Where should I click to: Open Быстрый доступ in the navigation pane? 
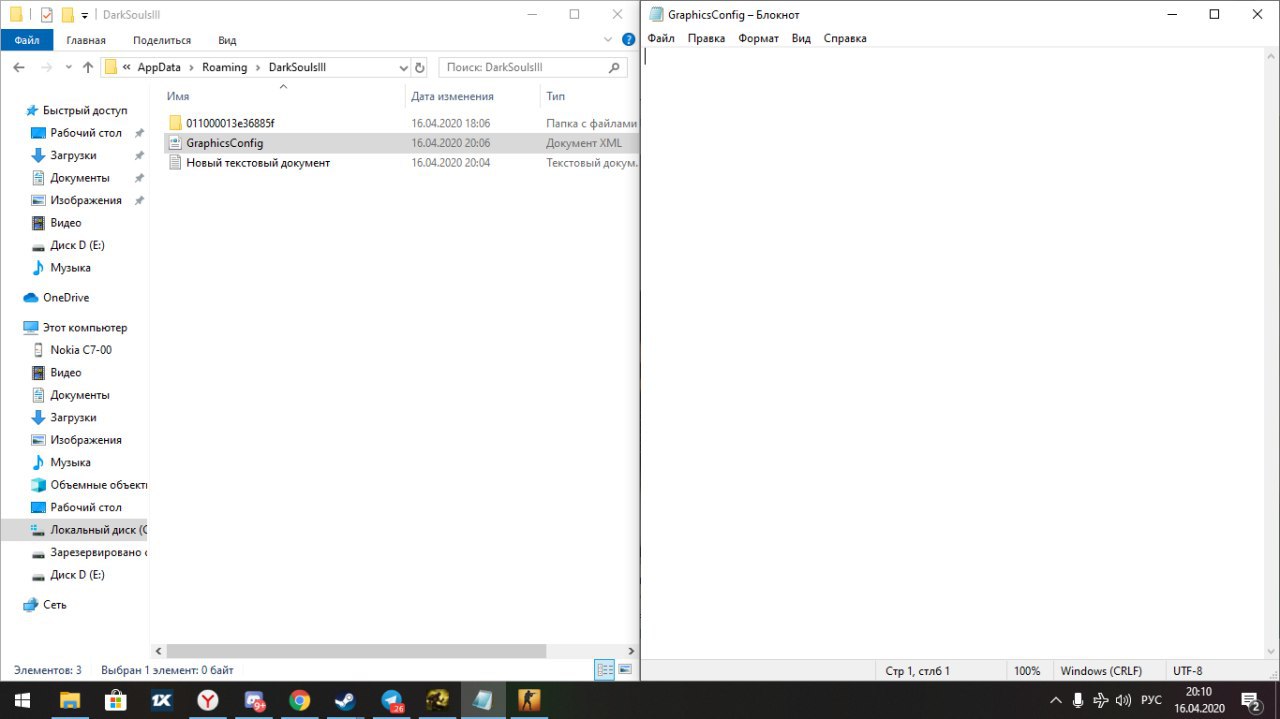[x=85, y=110]
